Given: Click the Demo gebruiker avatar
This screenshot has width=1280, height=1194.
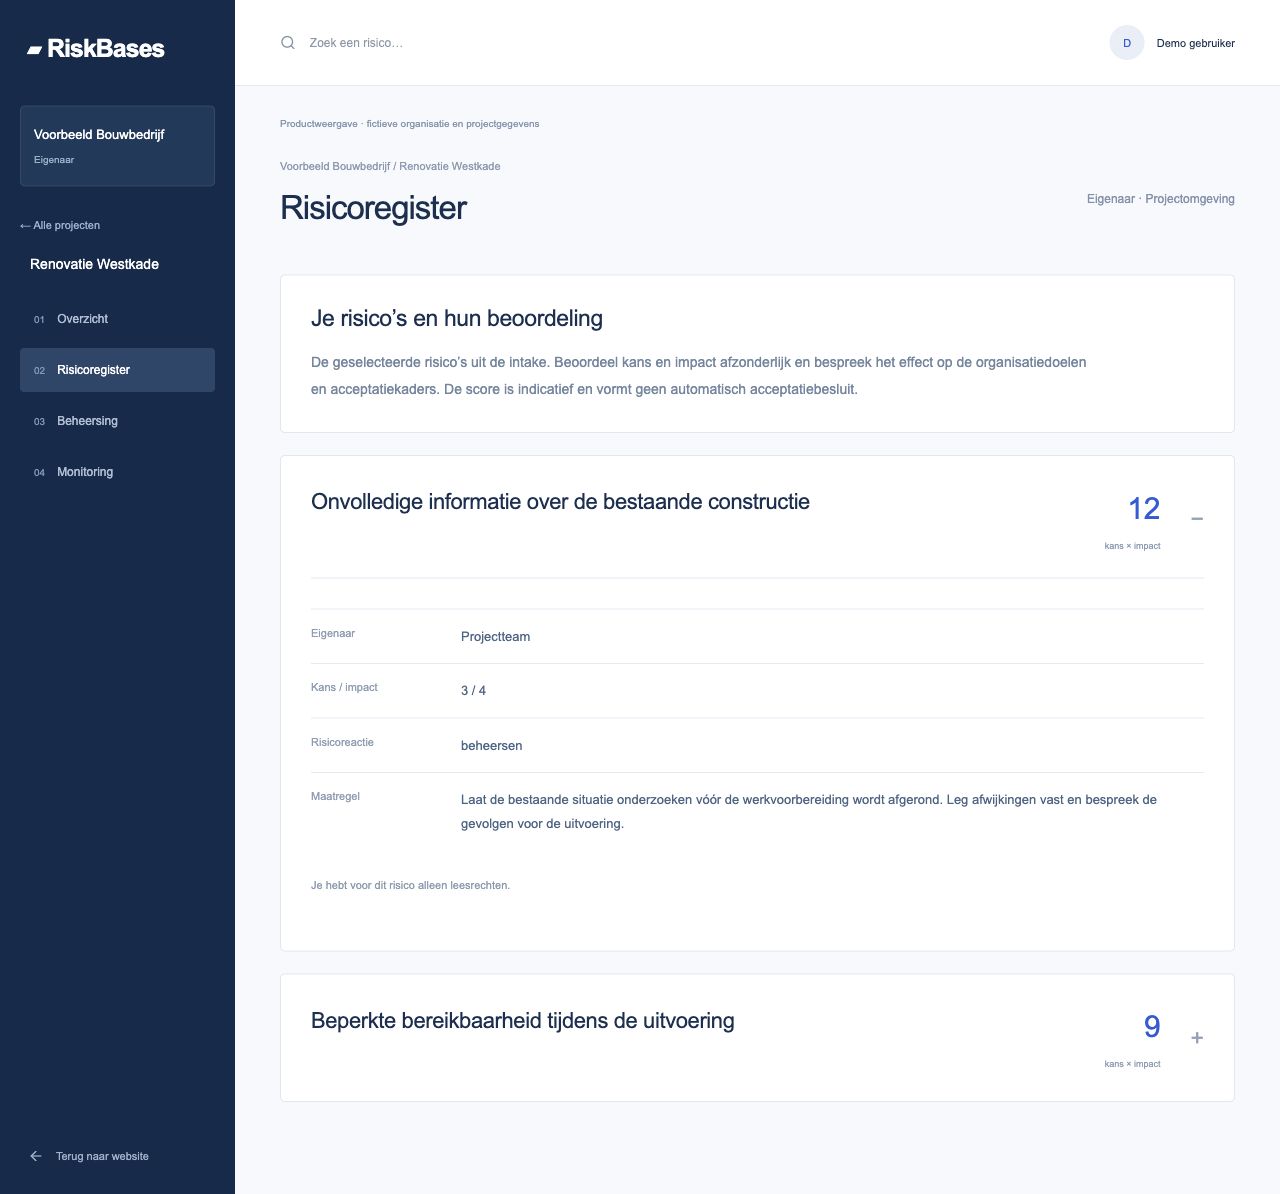Looking at the screenshot, I should 1127,43.
